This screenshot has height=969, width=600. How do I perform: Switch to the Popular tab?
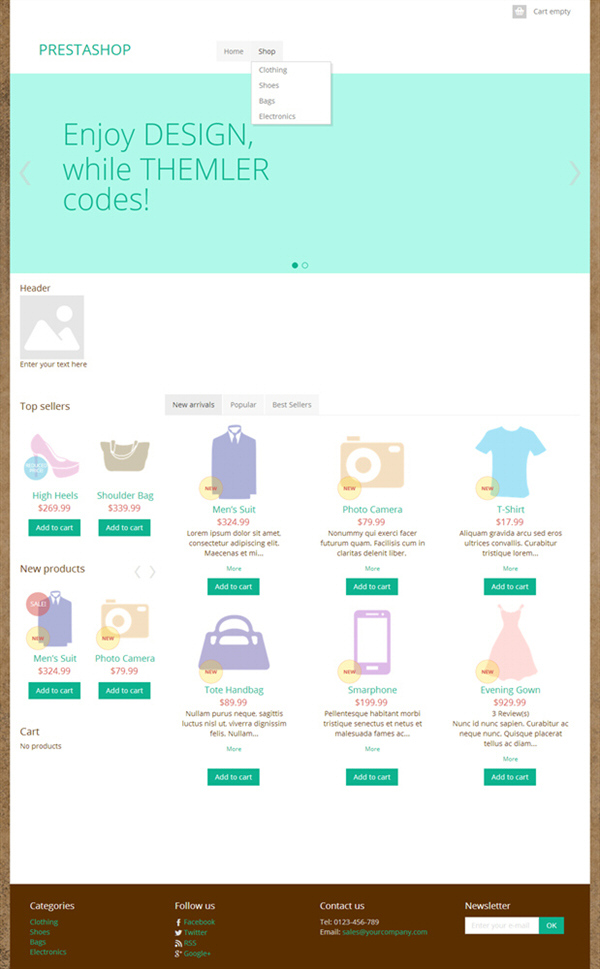(243, 405)
